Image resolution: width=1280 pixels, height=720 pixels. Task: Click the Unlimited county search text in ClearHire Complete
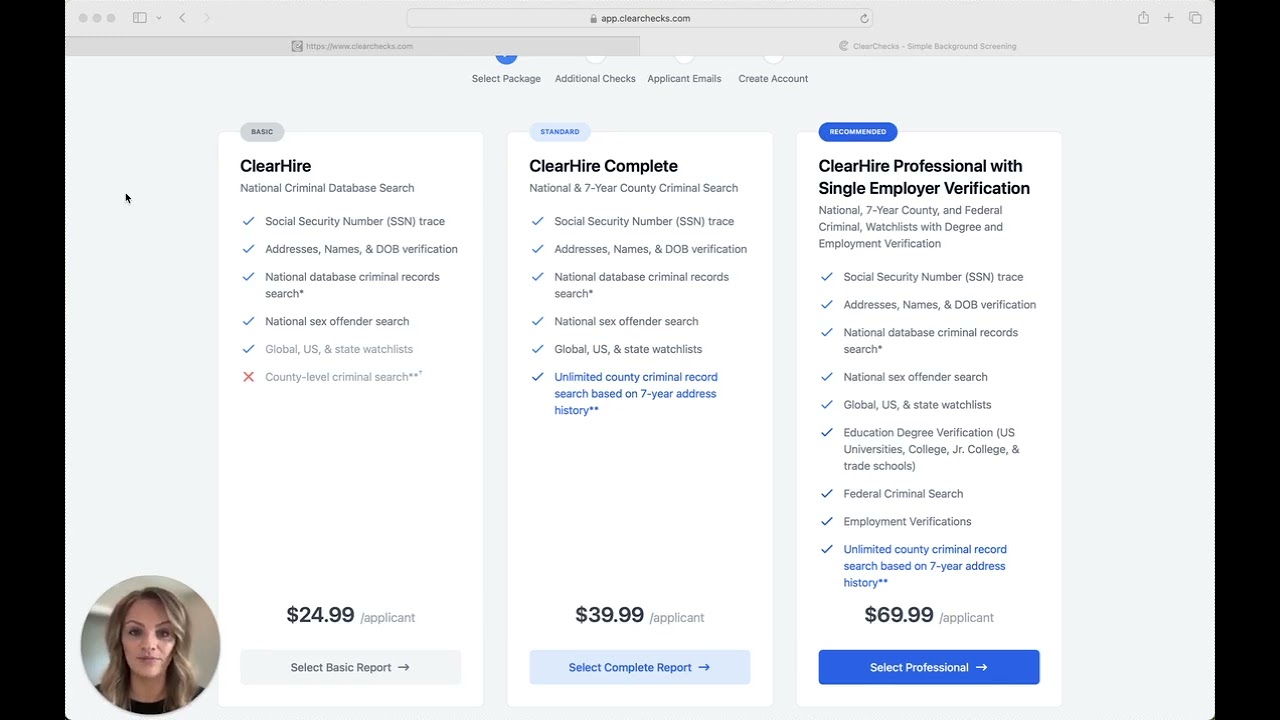point(636,394)
